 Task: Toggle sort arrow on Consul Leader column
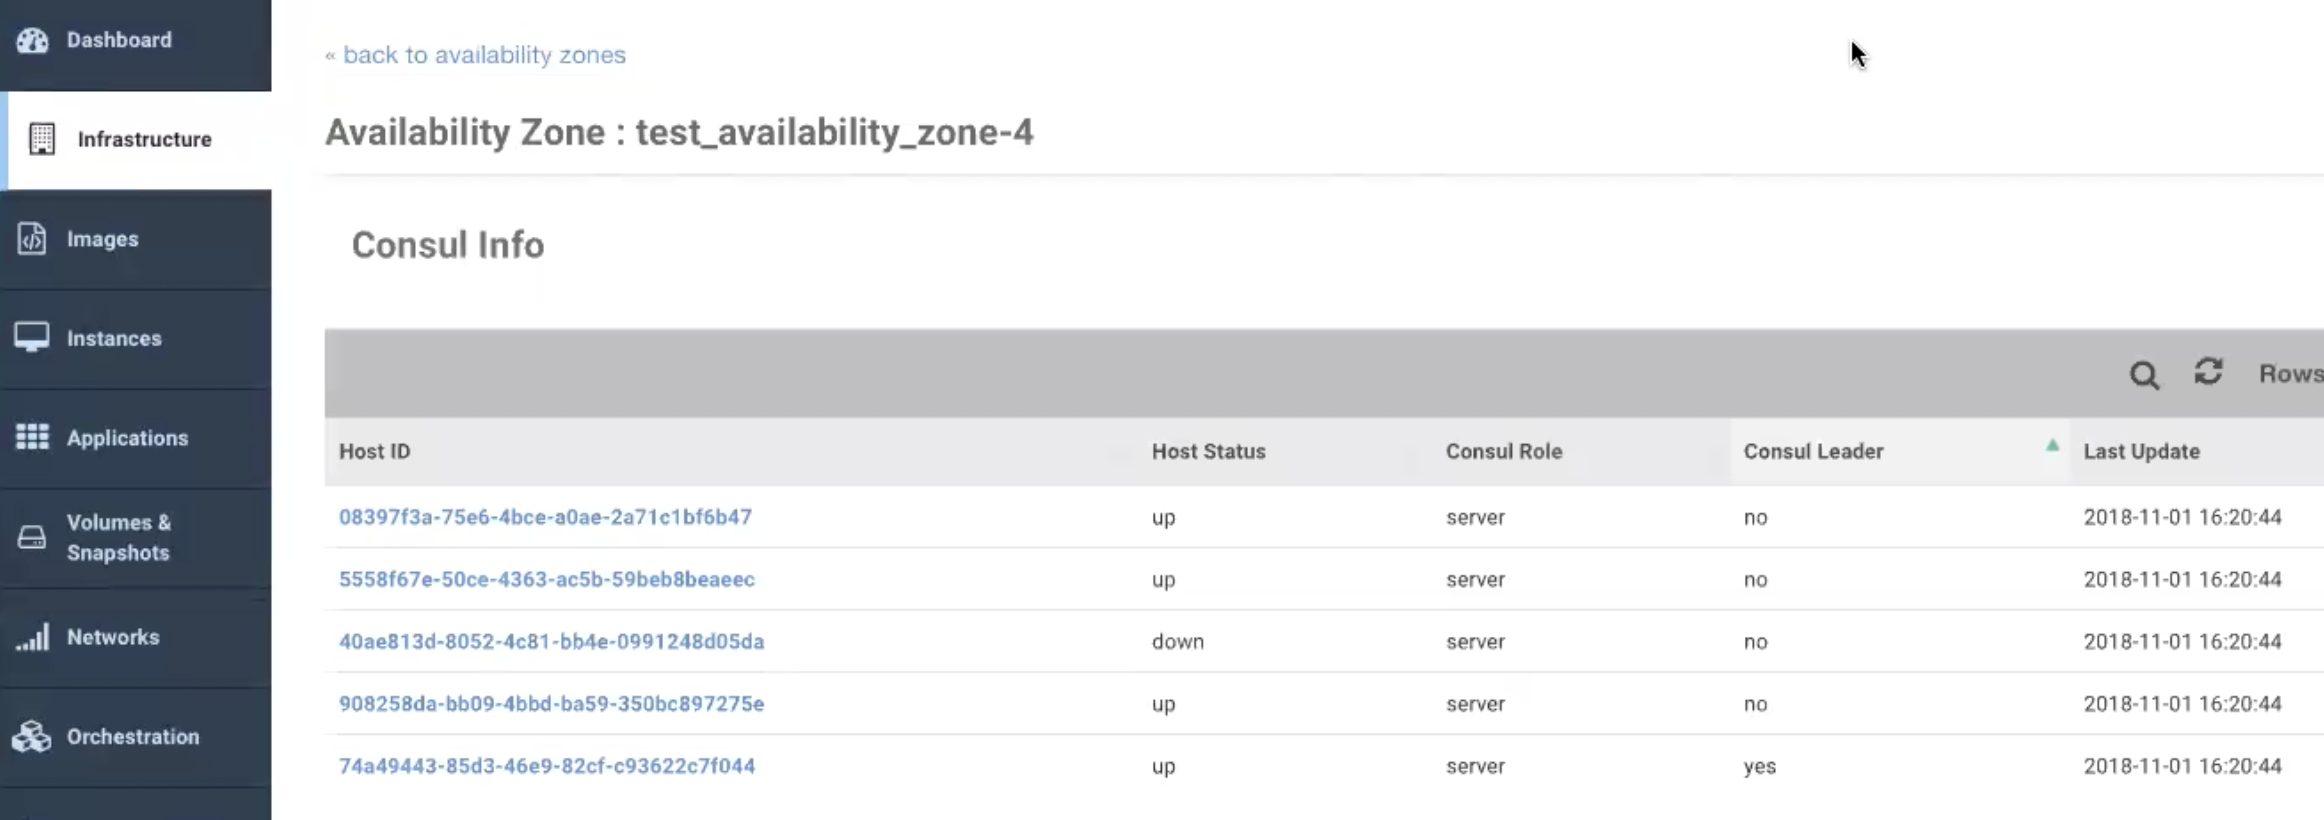tap(2052, 446)
